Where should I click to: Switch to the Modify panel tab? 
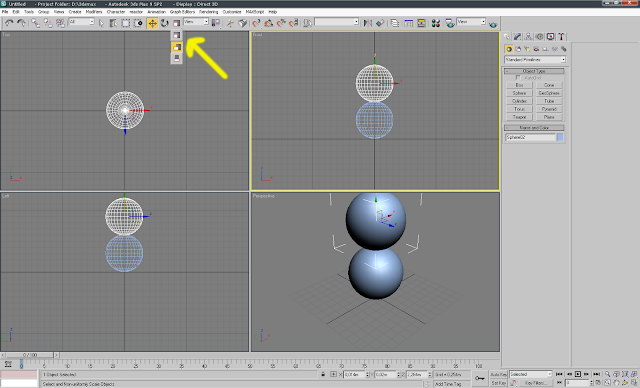(518, 37)
